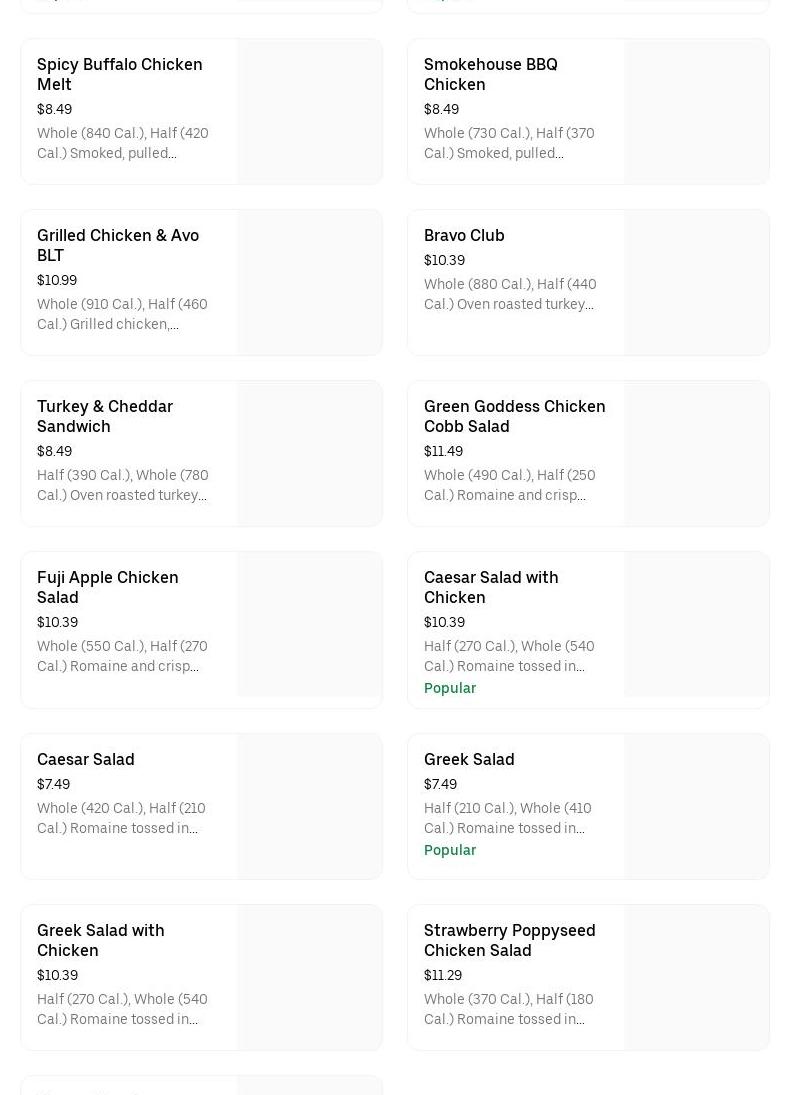
Task: Pick the Strawberry Poppyseed Chicken Salad title
Action: [509, 940]
